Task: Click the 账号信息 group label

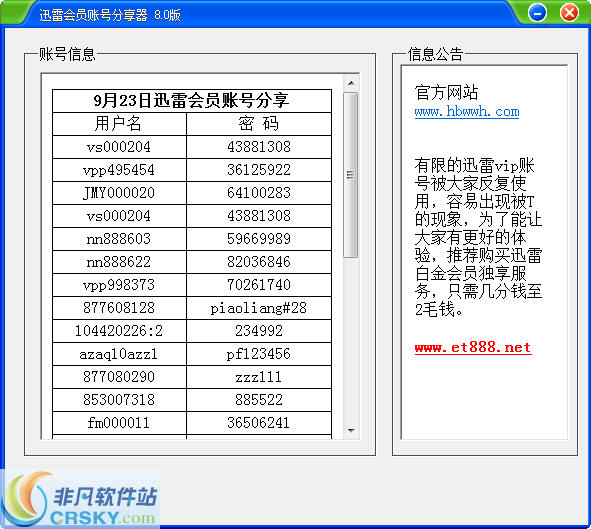Action: click(x=67, y=54)
